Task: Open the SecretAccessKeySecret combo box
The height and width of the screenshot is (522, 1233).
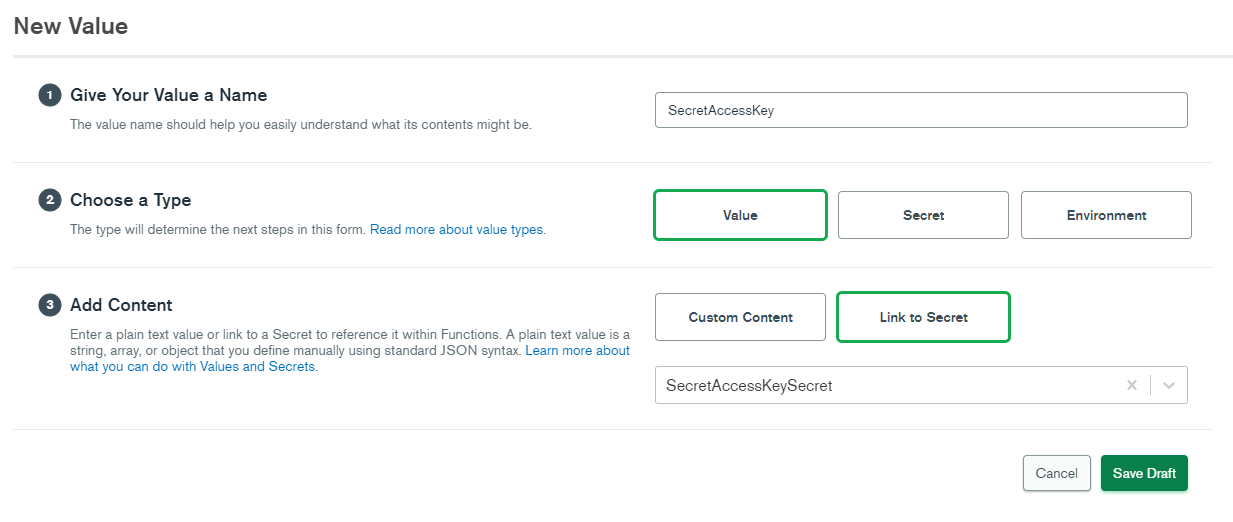Action: click(x=880, y=385)
